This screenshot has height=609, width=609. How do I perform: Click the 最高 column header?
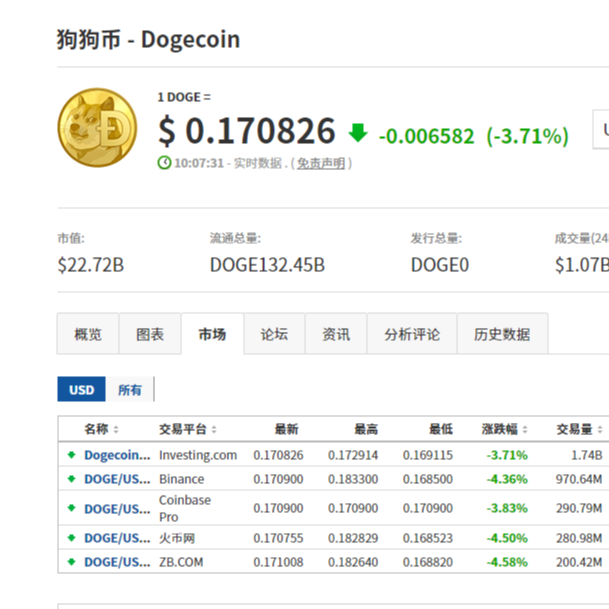point(366,429)
